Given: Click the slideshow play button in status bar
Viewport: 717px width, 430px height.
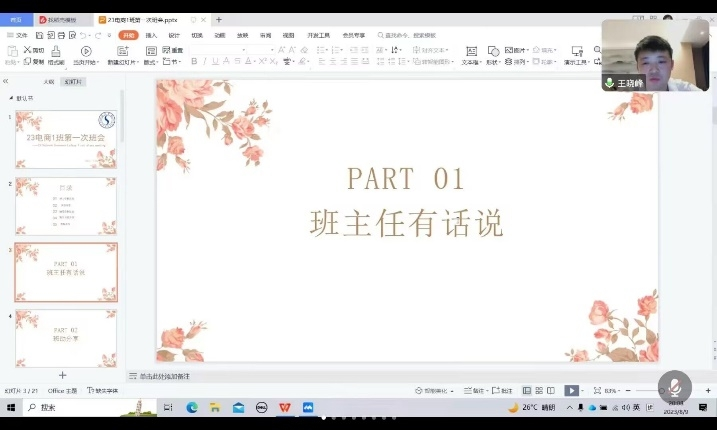Looking at the screenshot, I should click(571, 390).
